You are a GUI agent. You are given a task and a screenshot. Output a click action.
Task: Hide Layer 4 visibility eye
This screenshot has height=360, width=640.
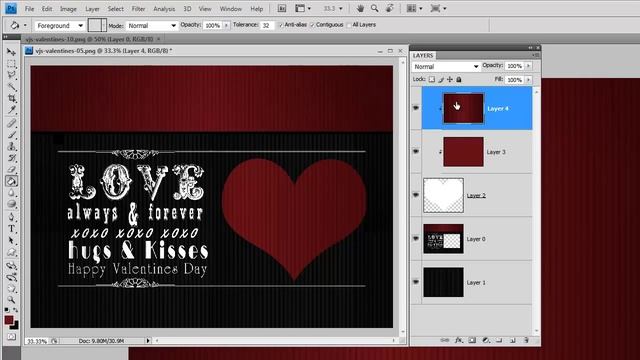pyautogui.click(x=416, y=108)
